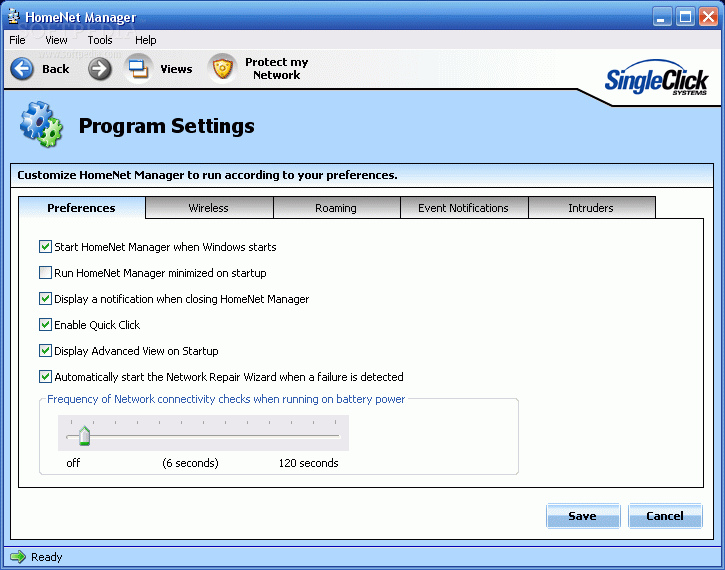Maximize the HomeNet Manager window
The width and height of the screenshot is (725, 570).
click(x=685, y=18)
